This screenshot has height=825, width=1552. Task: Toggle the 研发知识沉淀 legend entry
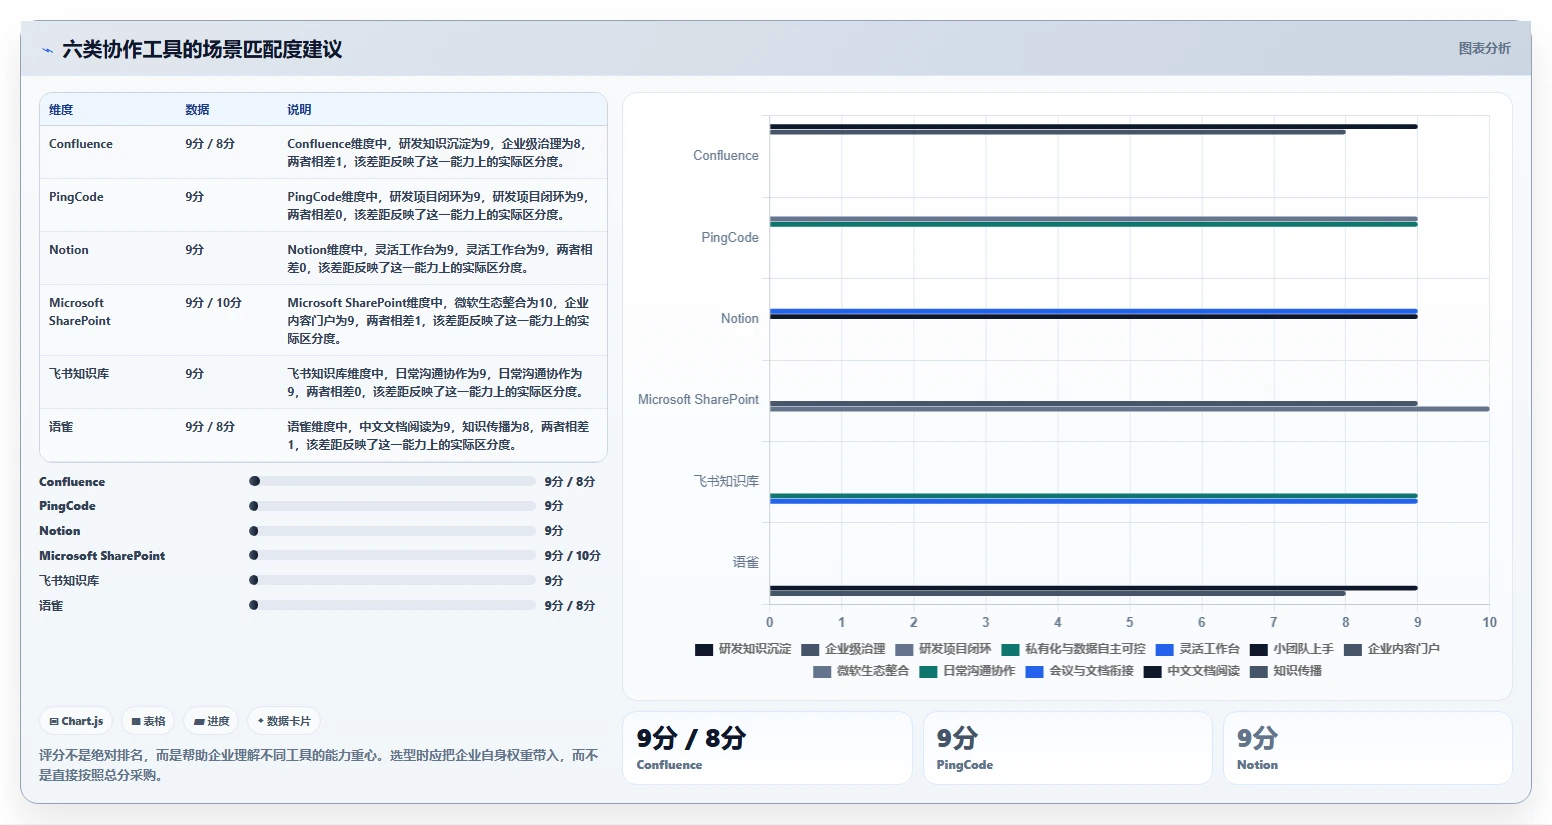[743, 649]
